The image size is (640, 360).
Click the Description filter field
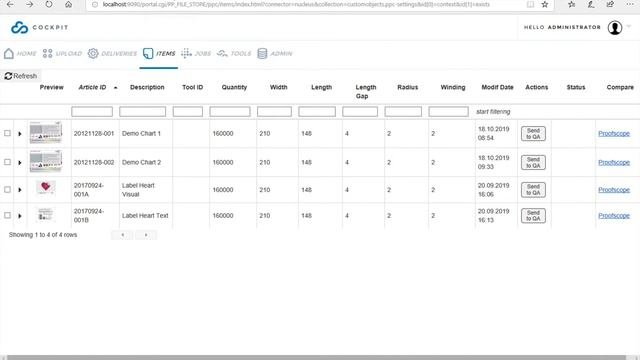(x=142, y=111)
